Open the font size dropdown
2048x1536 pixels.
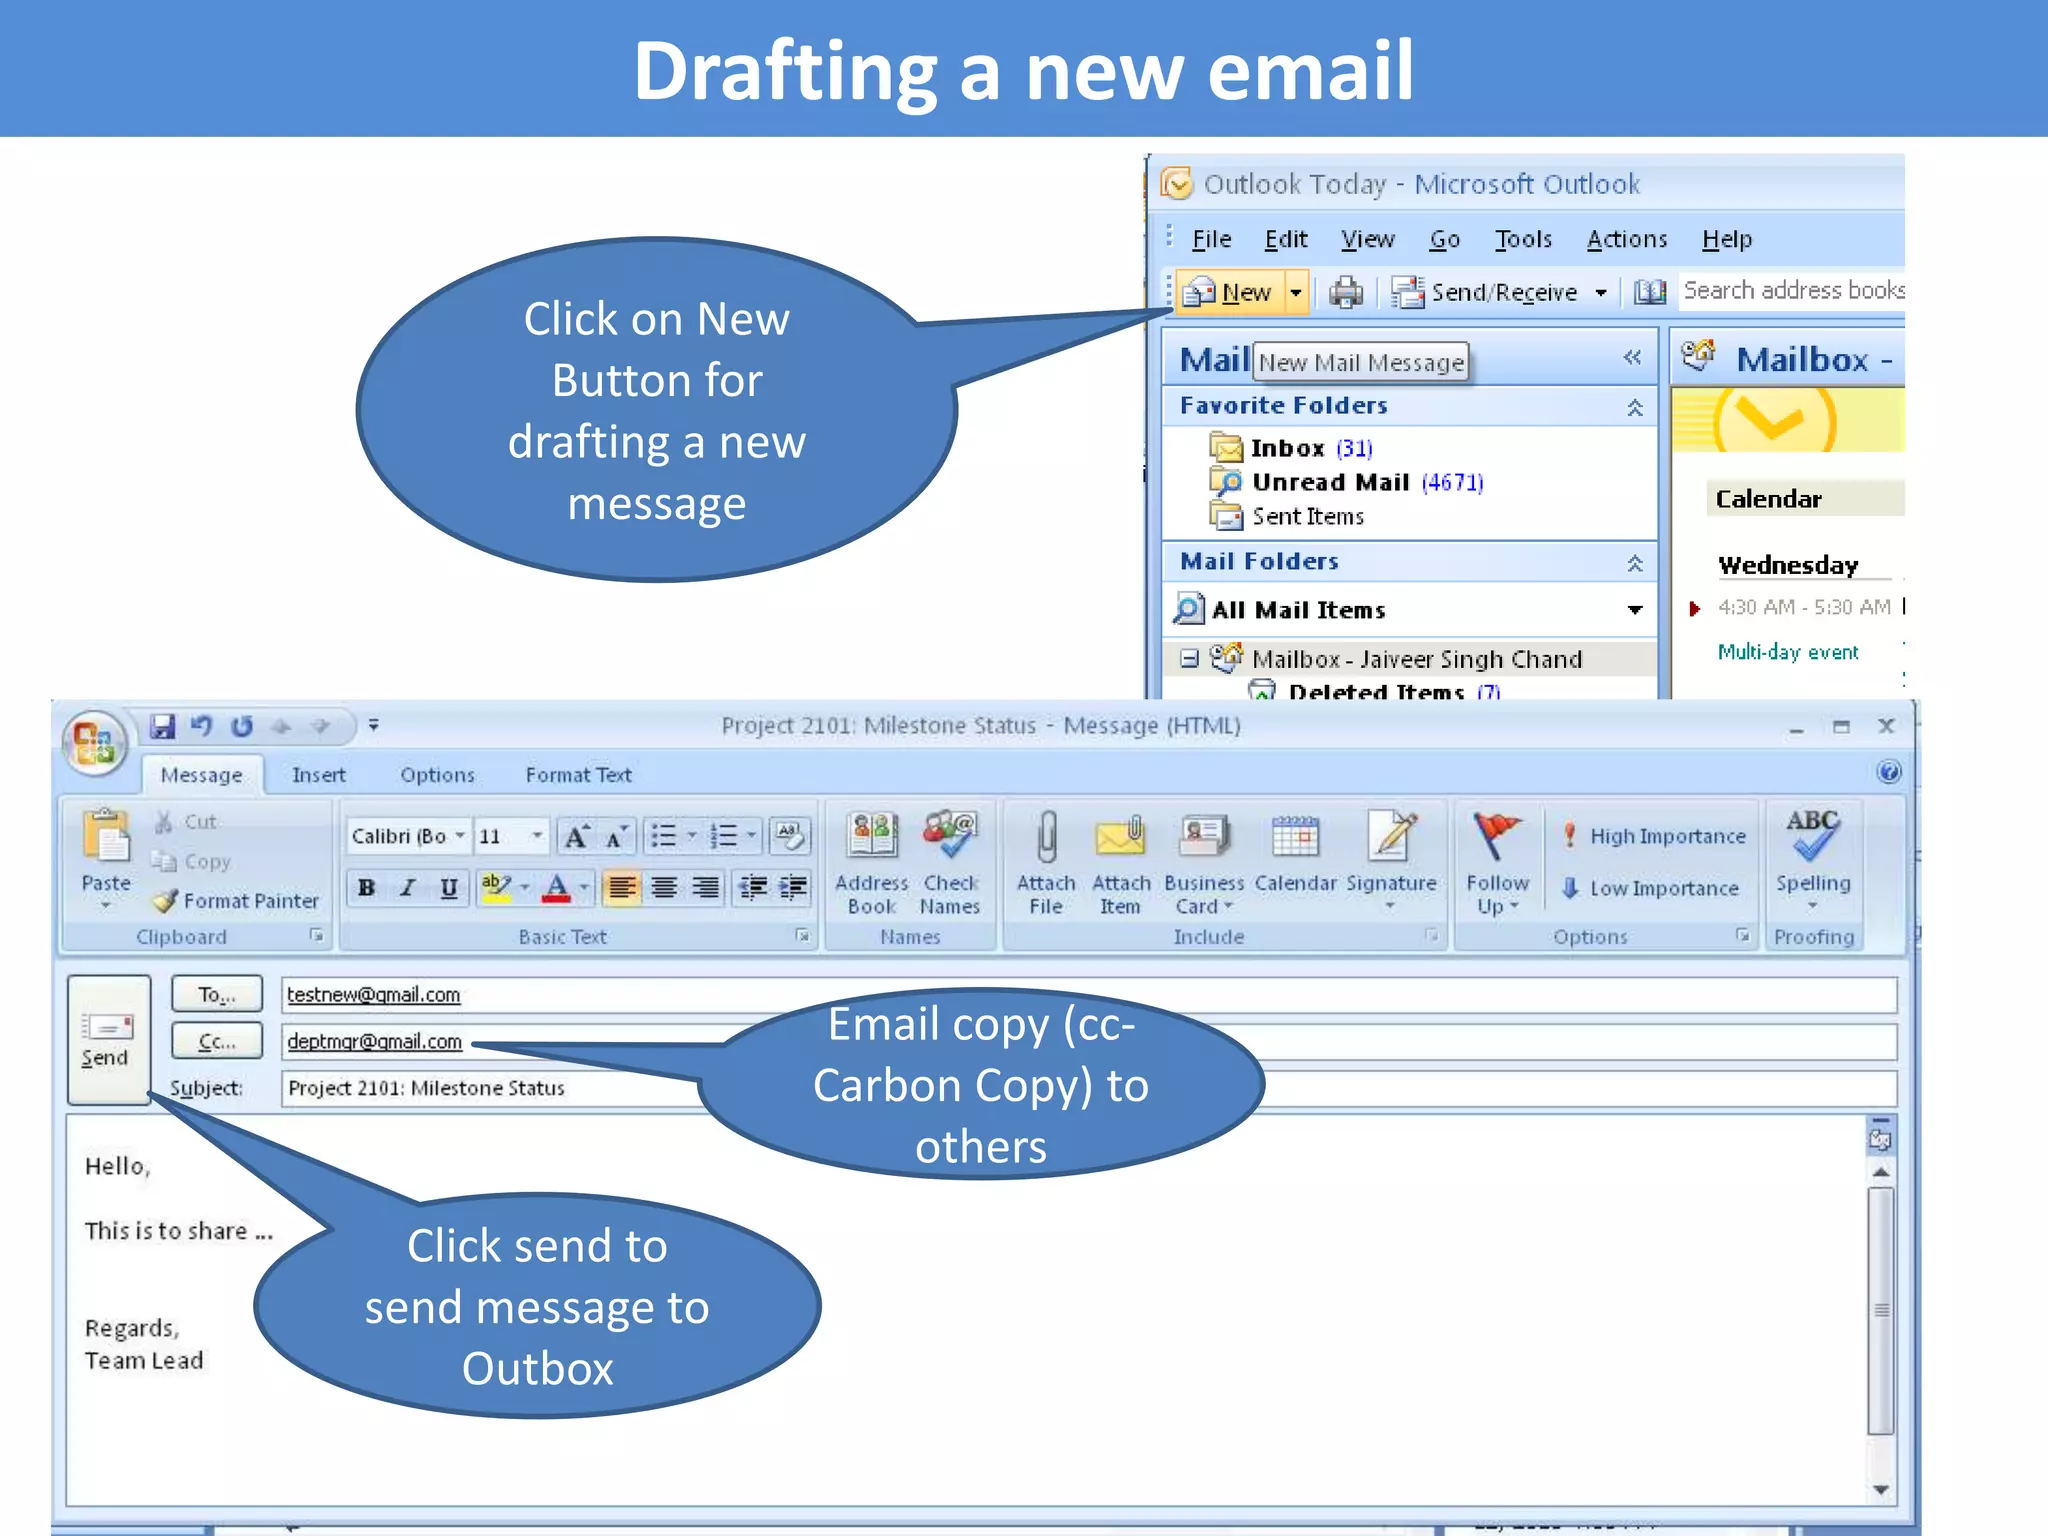point(537,836)
